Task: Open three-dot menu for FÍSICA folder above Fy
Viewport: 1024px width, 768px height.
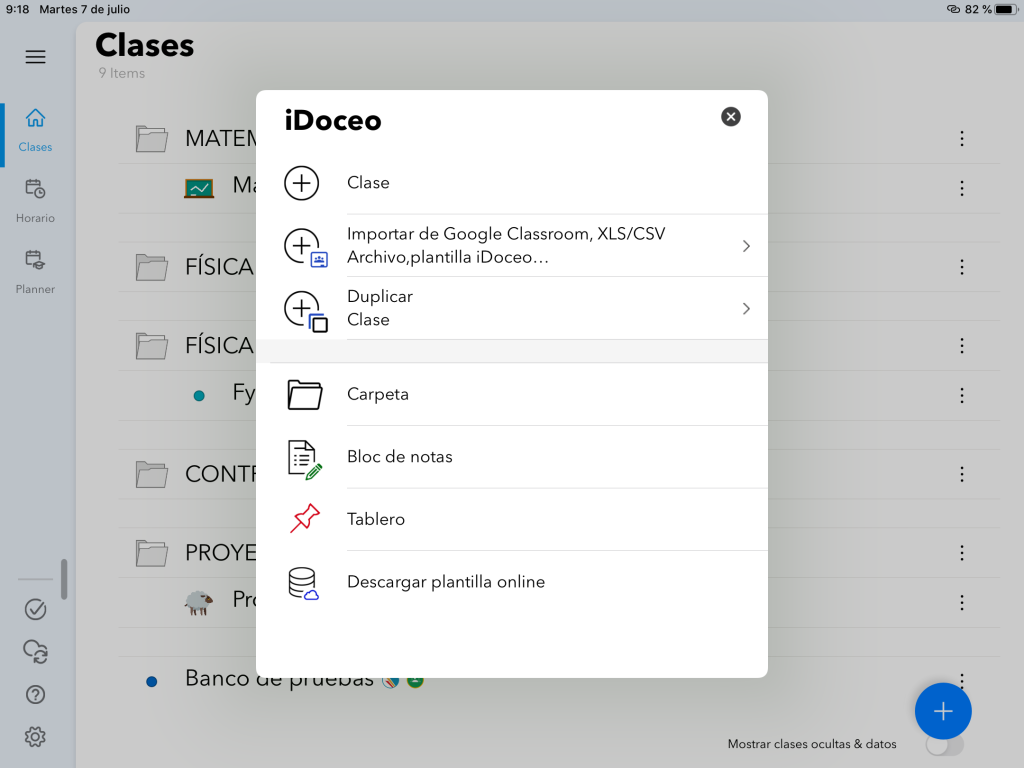Action: [962, 345]
